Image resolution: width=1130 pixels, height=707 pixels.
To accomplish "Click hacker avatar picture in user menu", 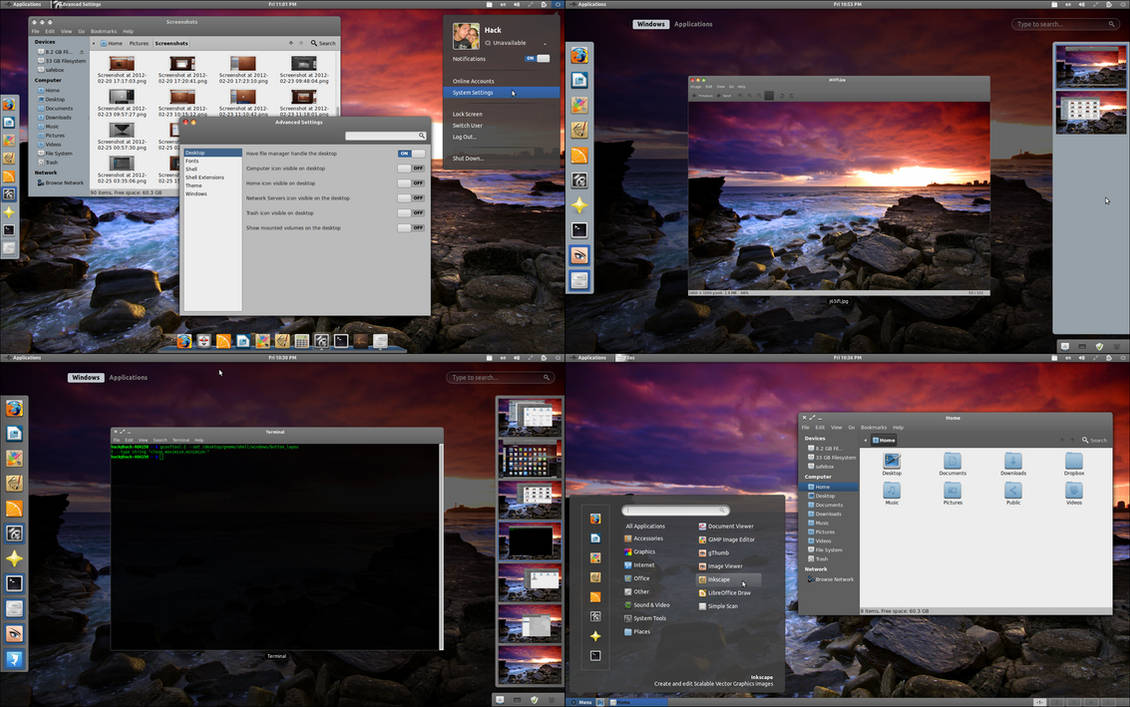I will [466, 36].
